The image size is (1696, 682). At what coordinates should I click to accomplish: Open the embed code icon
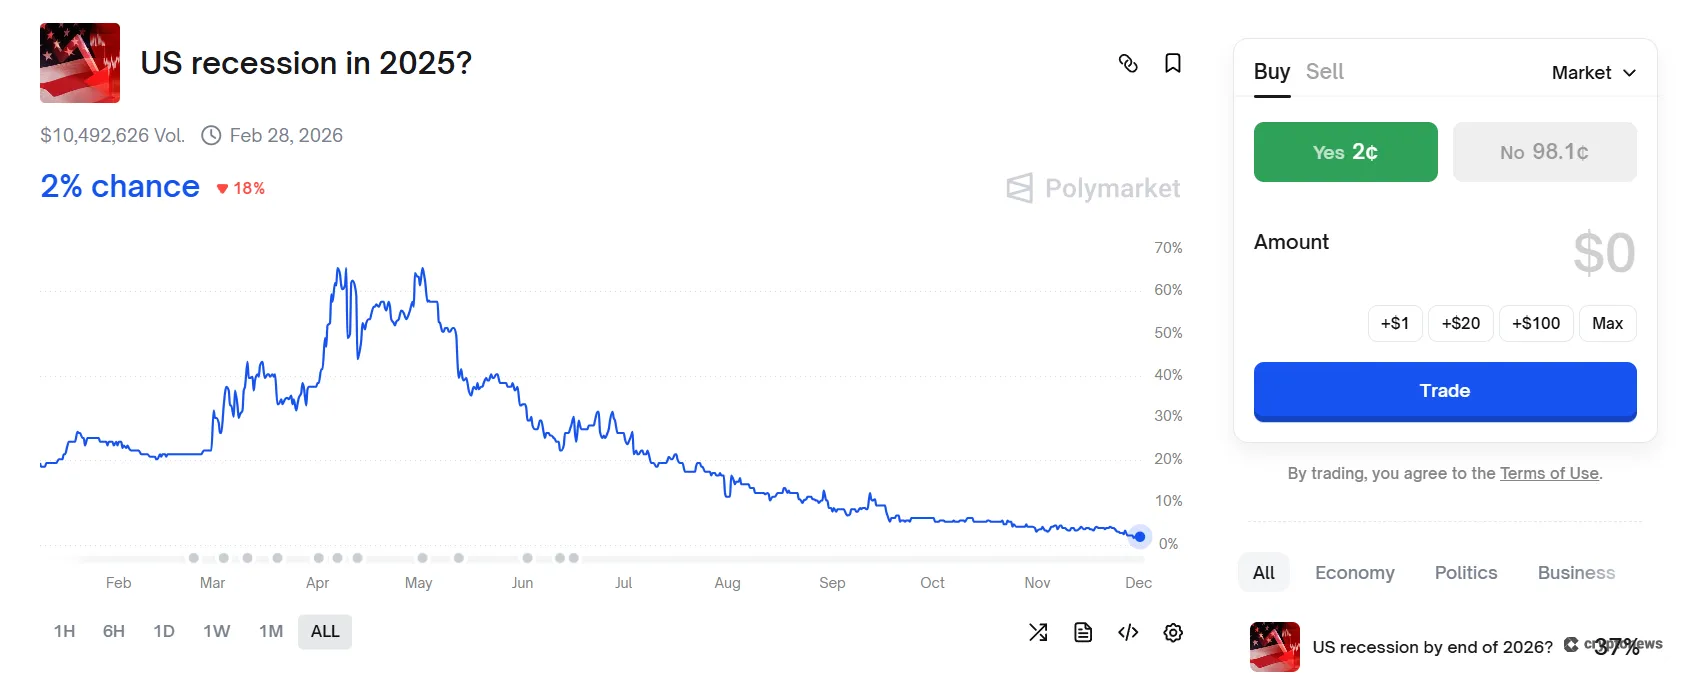pyautogui.click(x=1128, y=632)
